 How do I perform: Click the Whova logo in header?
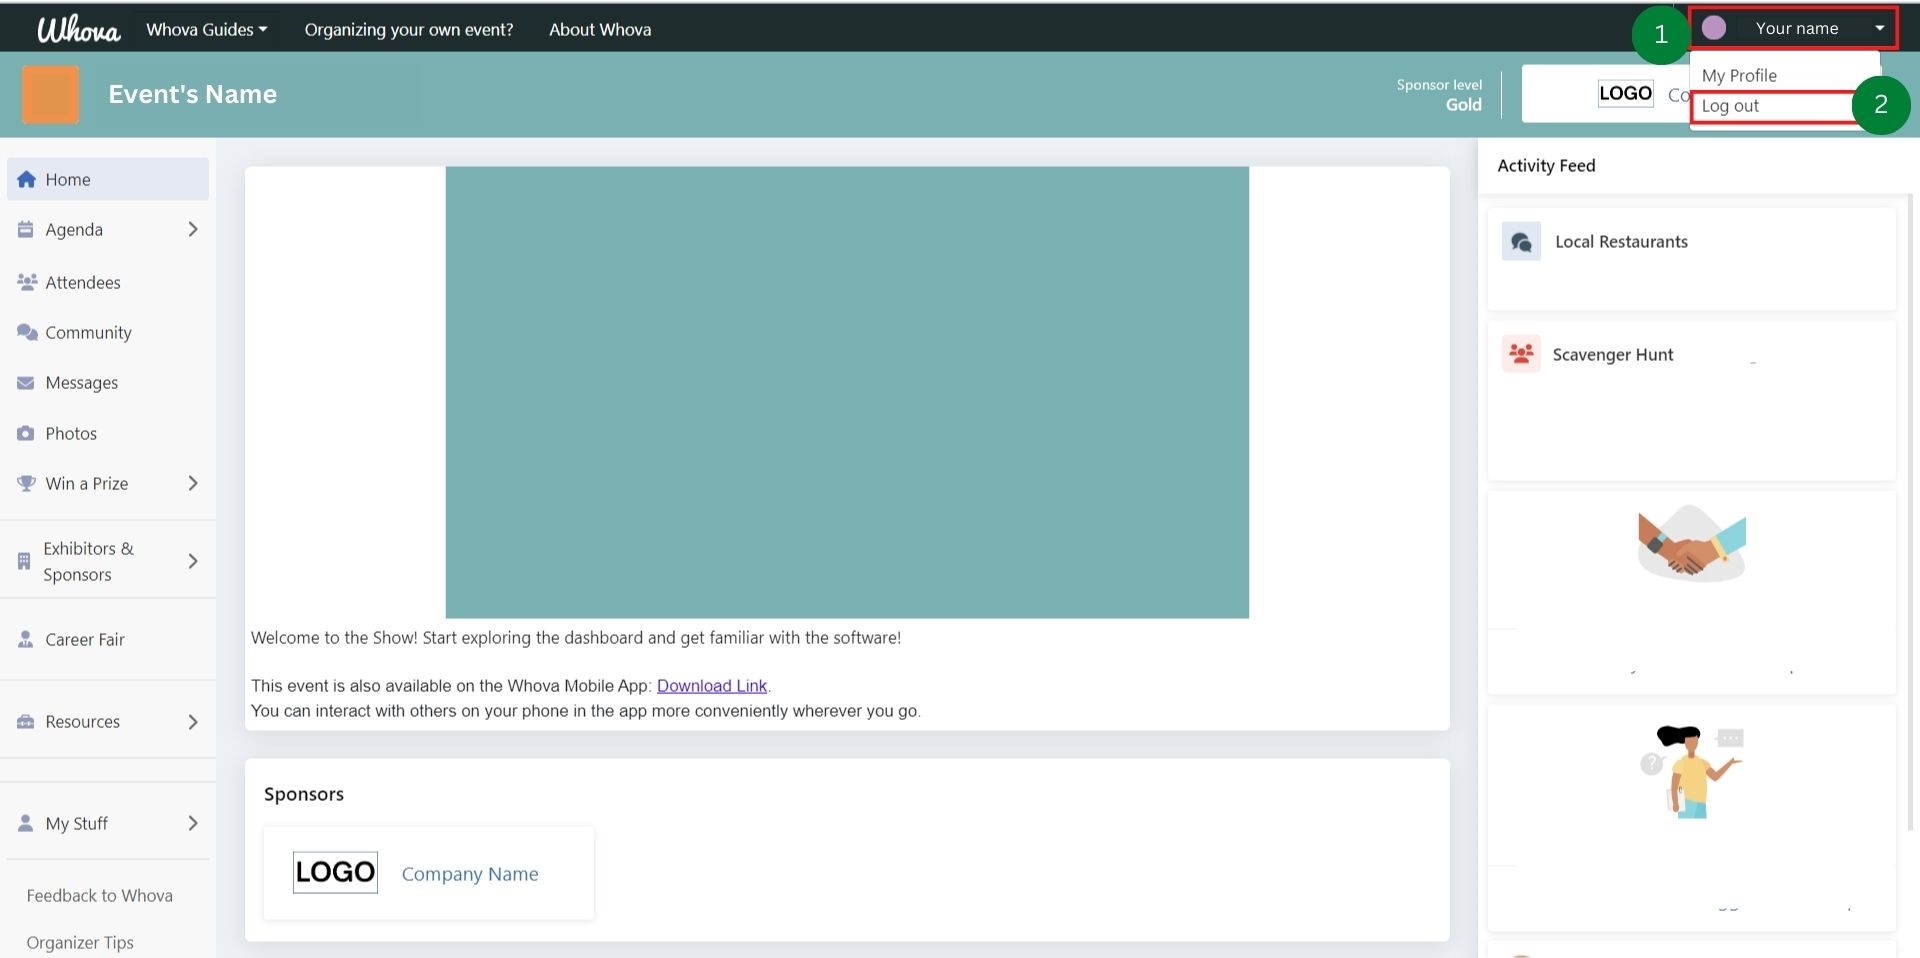pyautogui.click(x=78, y=30)
